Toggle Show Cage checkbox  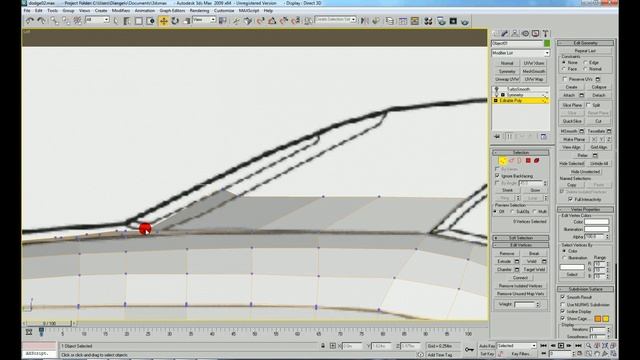pyautogui.click(x=563, y=318)
